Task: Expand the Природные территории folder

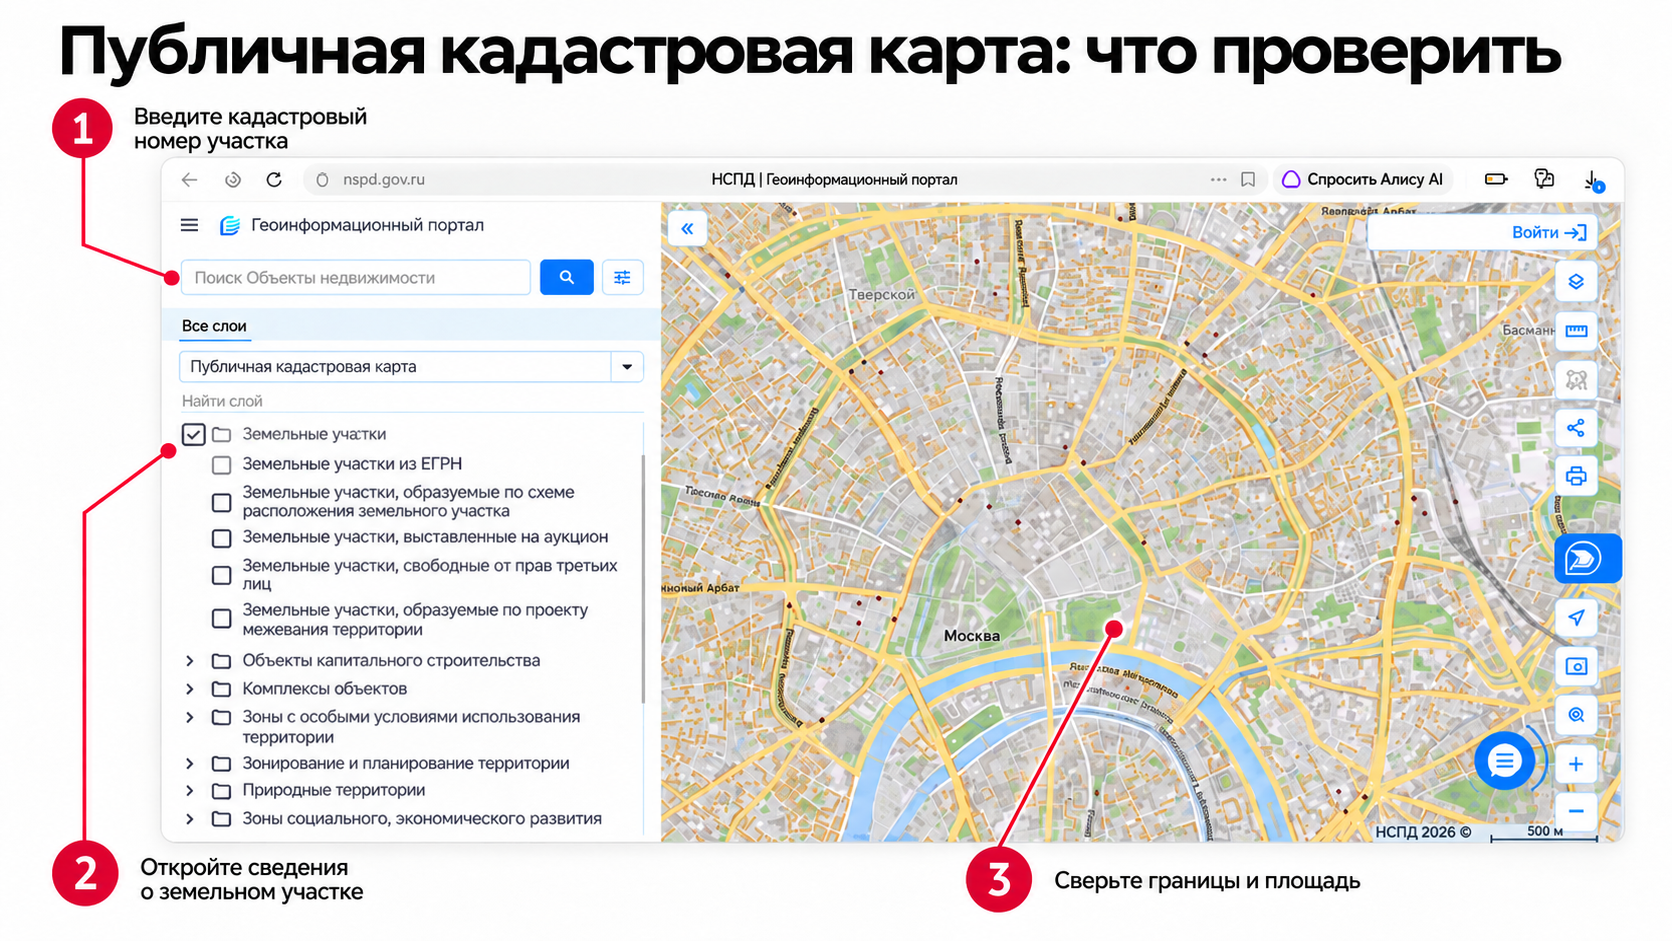Action: (190, 791)
